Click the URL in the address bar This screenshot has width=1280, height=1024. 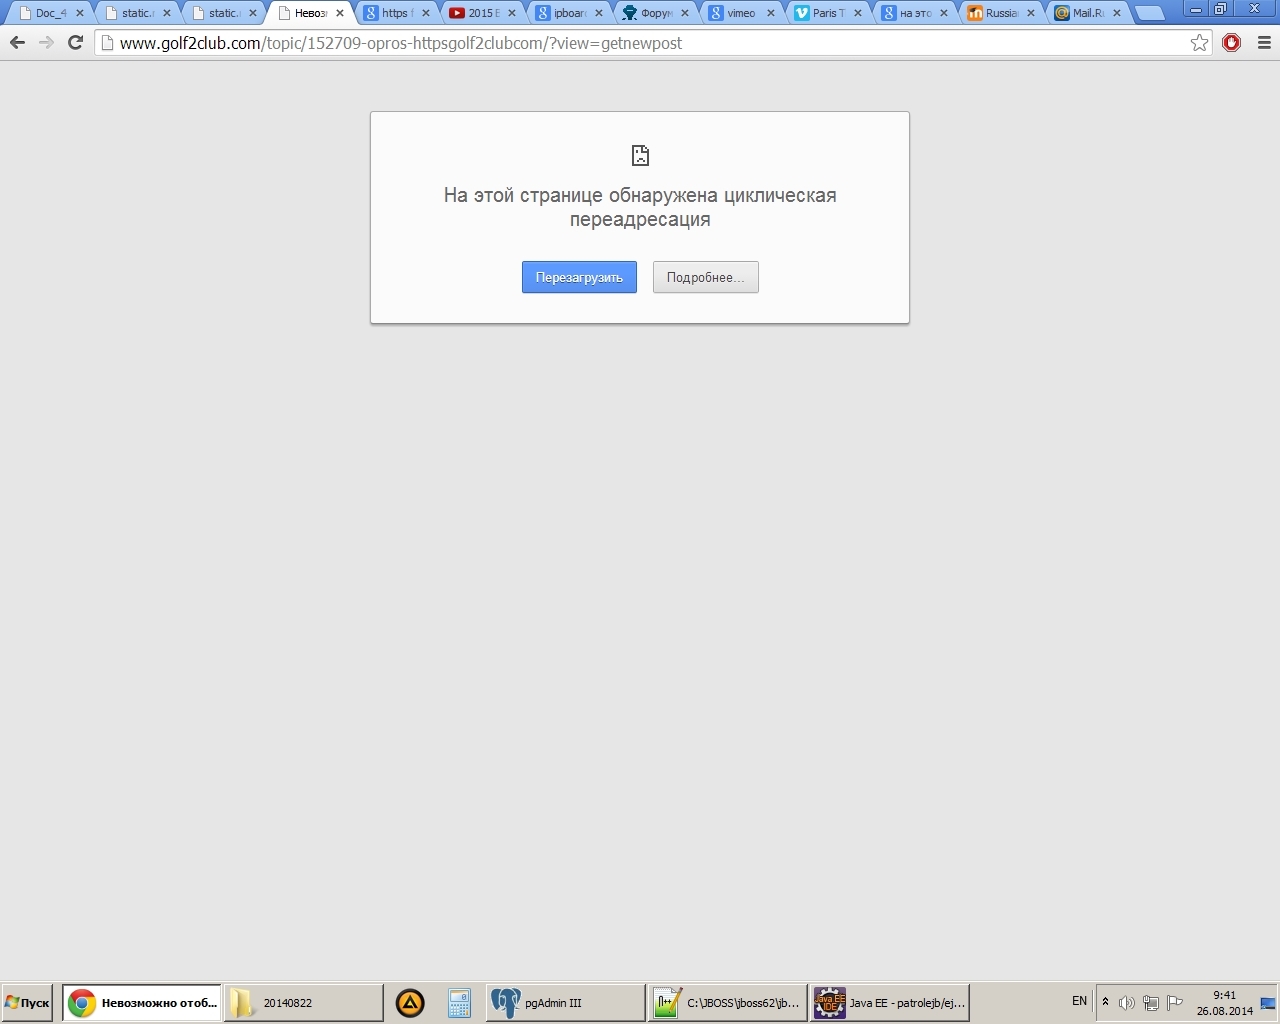point(401,43)
